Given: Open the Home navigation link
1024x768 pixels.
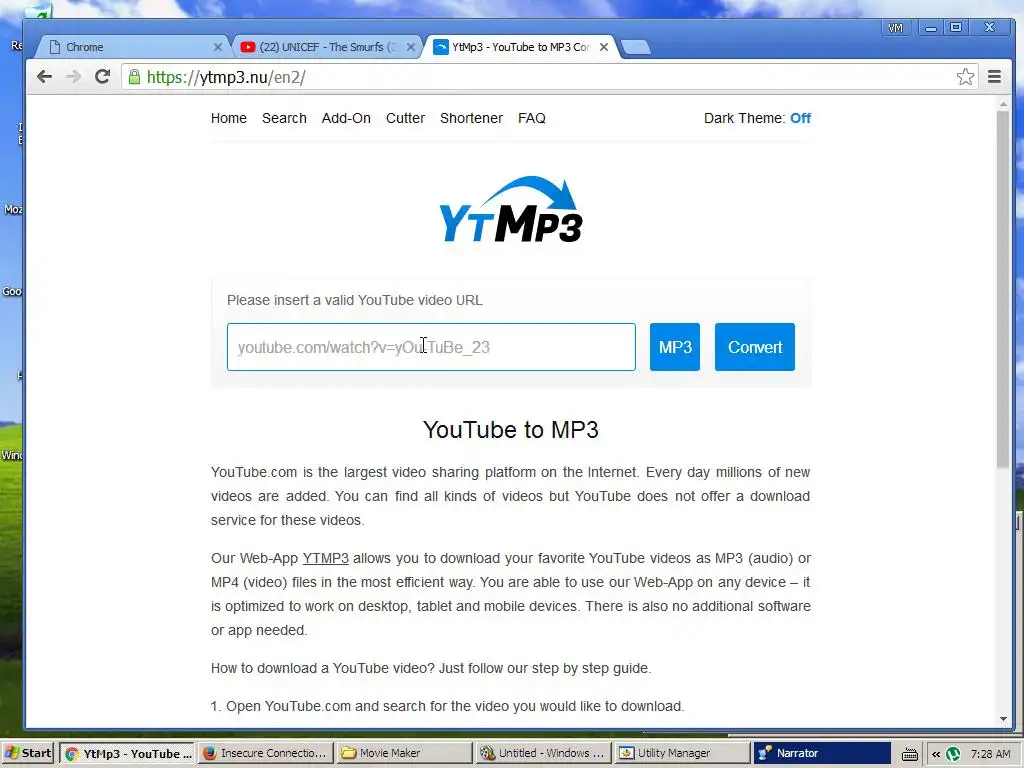Looking at the screenshot, I should [x=229, y=118].
